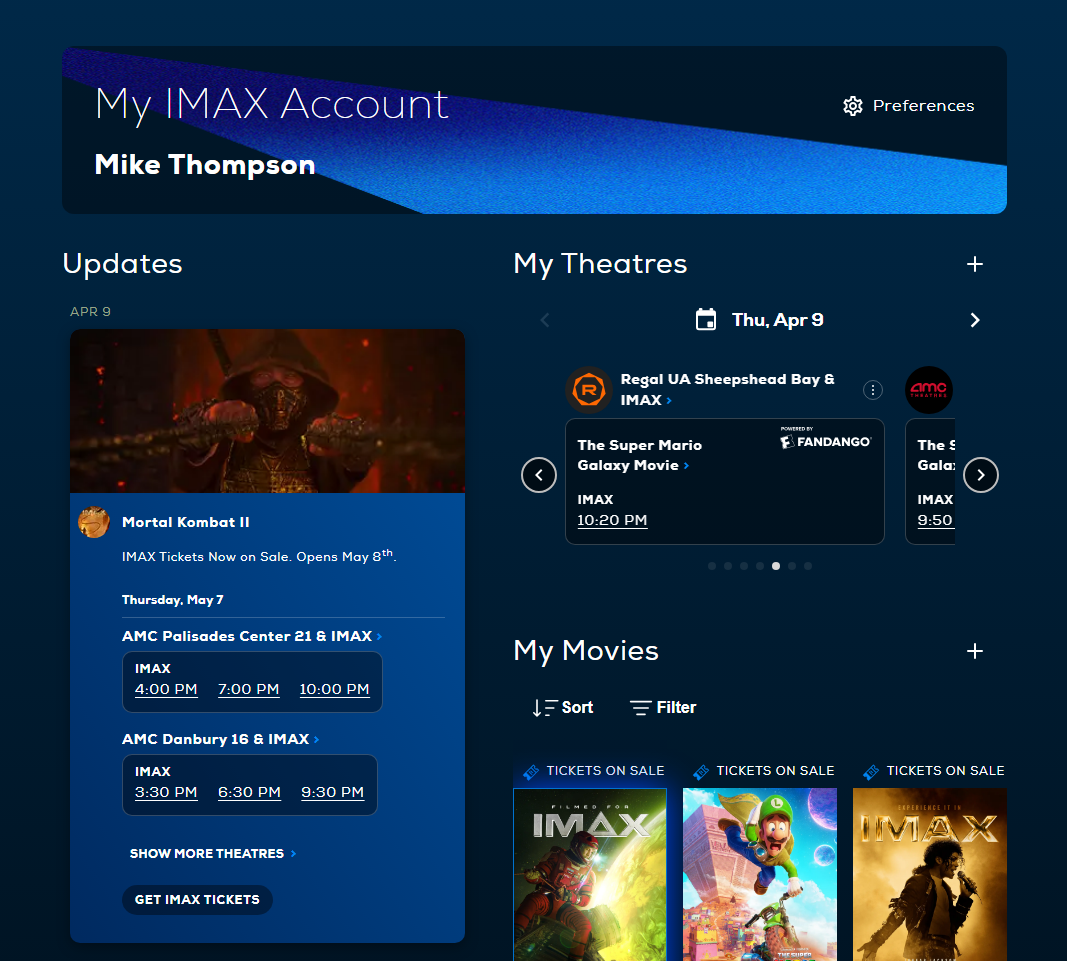Open the golden IMAX singer poster
The image size is (1067, 961).
coord(930,875)
